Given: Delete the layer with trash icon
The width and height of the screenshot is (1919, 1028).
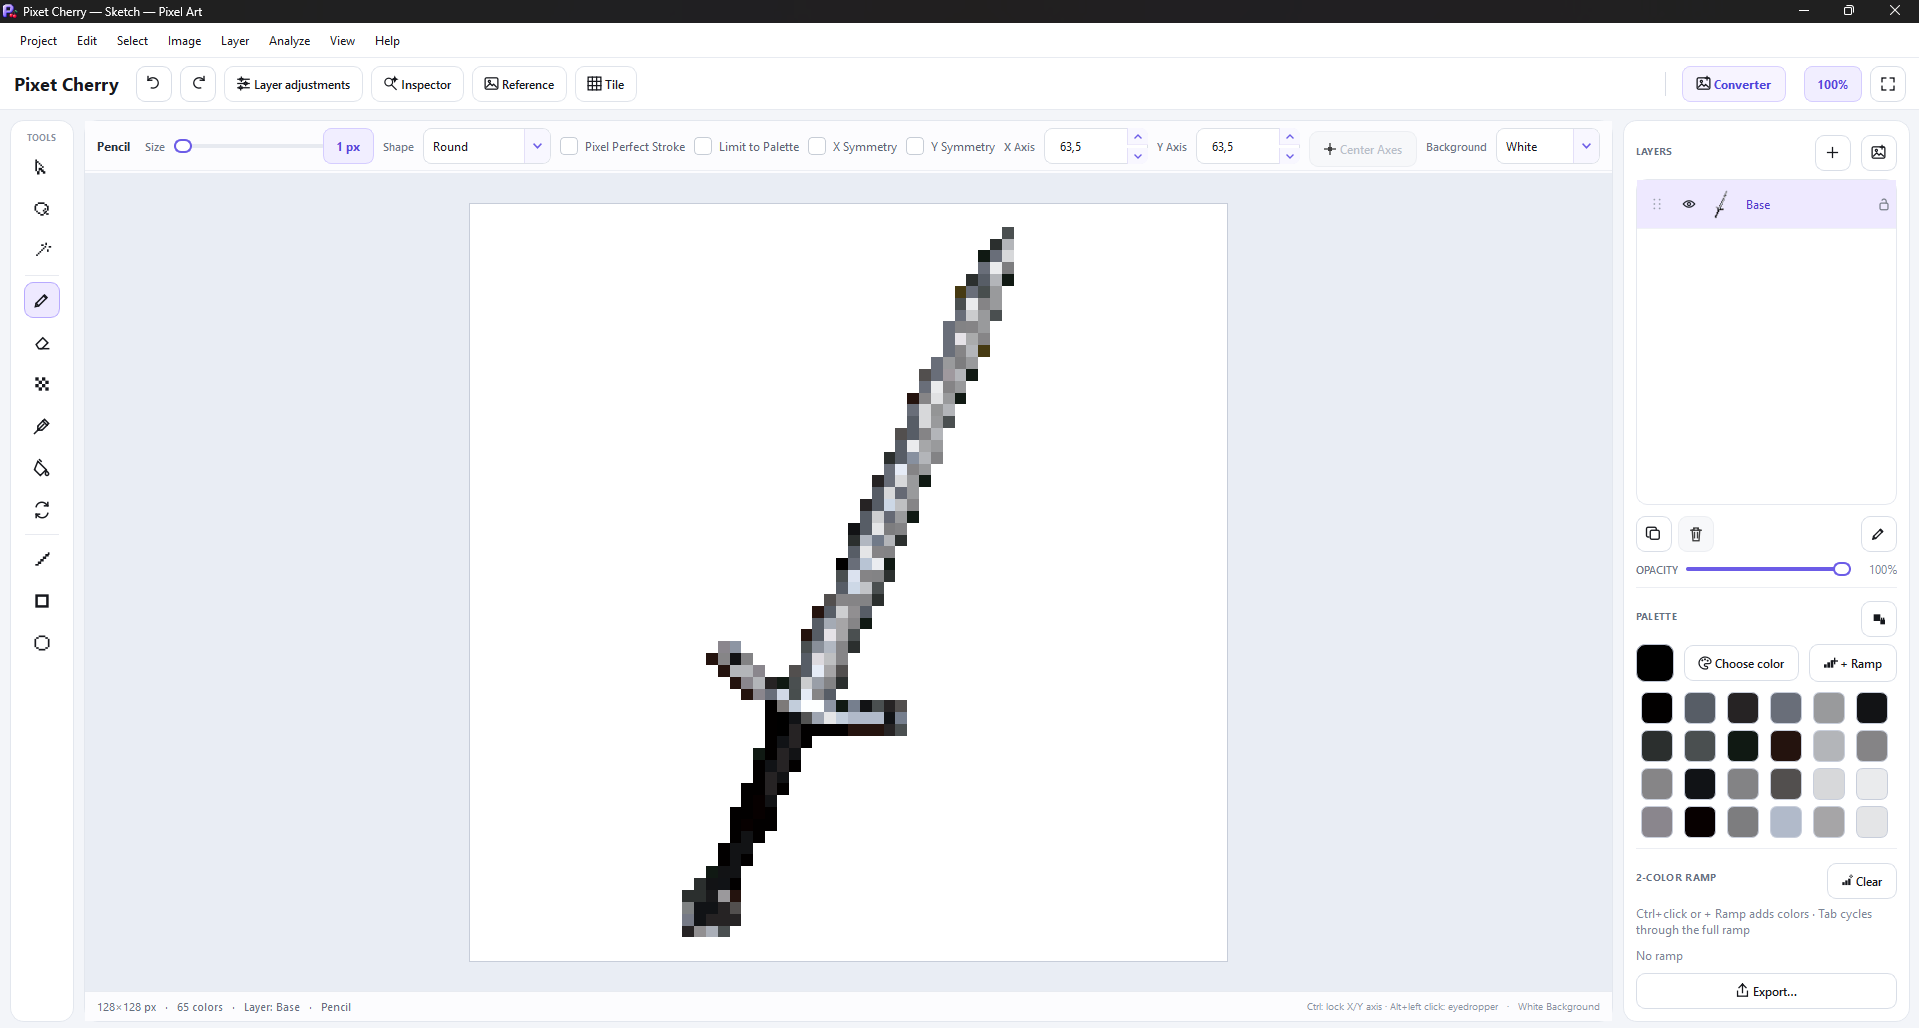Looking at the screenshot, I should pos(1696,534).
